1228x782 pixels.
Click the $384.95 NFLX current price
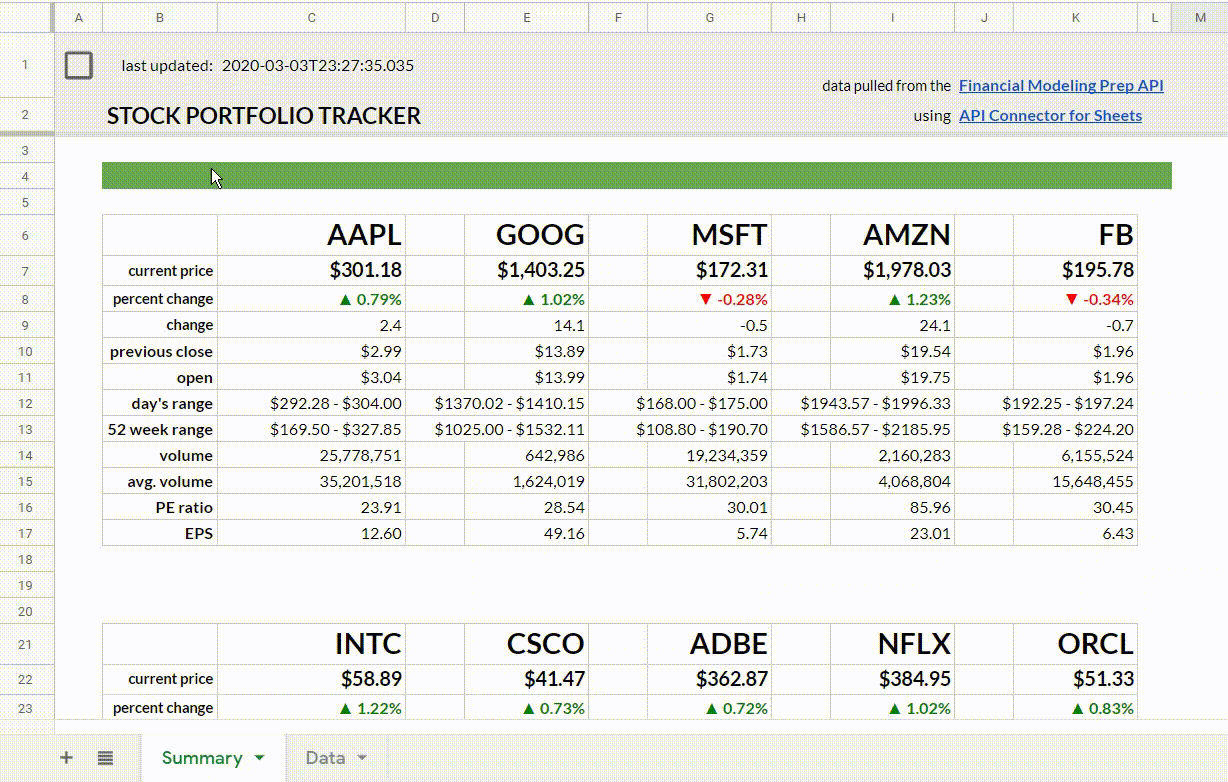point(892,679)
